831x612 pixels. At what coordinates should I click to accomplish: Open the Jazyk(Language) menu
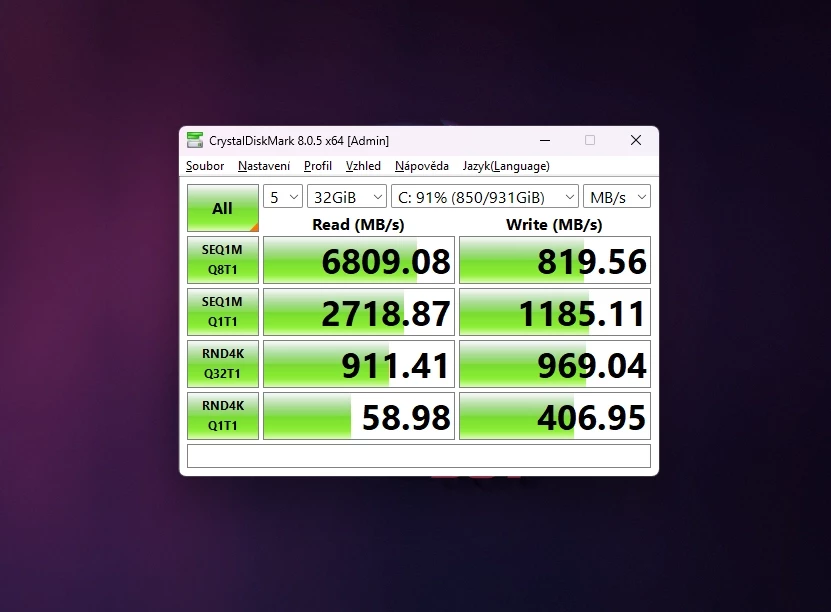point(506,166)
